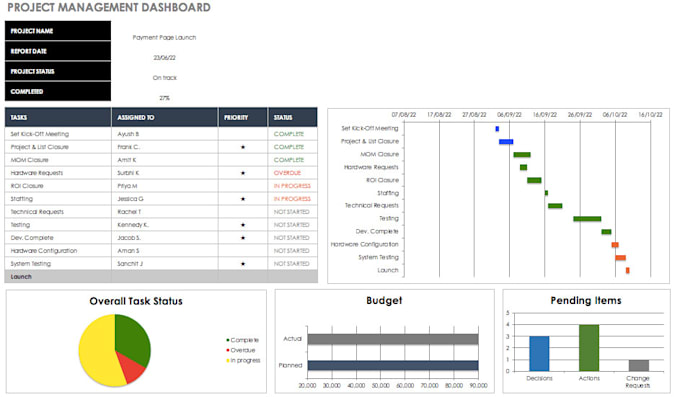
Task: Click the dark blue Planned budget bar
Action: point(393,365)
